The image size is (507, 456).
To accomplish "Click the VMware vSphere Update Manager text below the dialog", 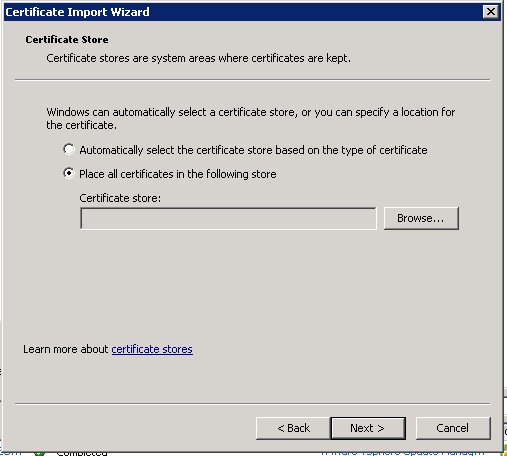I will 402,453.
